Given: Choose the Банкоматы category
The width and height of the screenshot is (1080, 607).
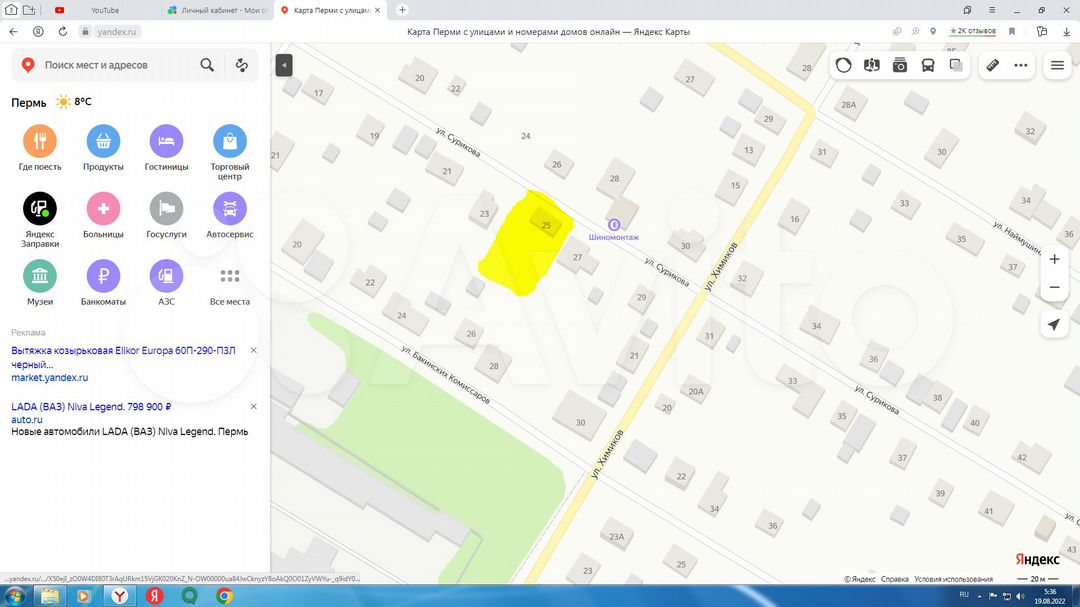Looking at the screenshot, I should (x=103, y=276).
